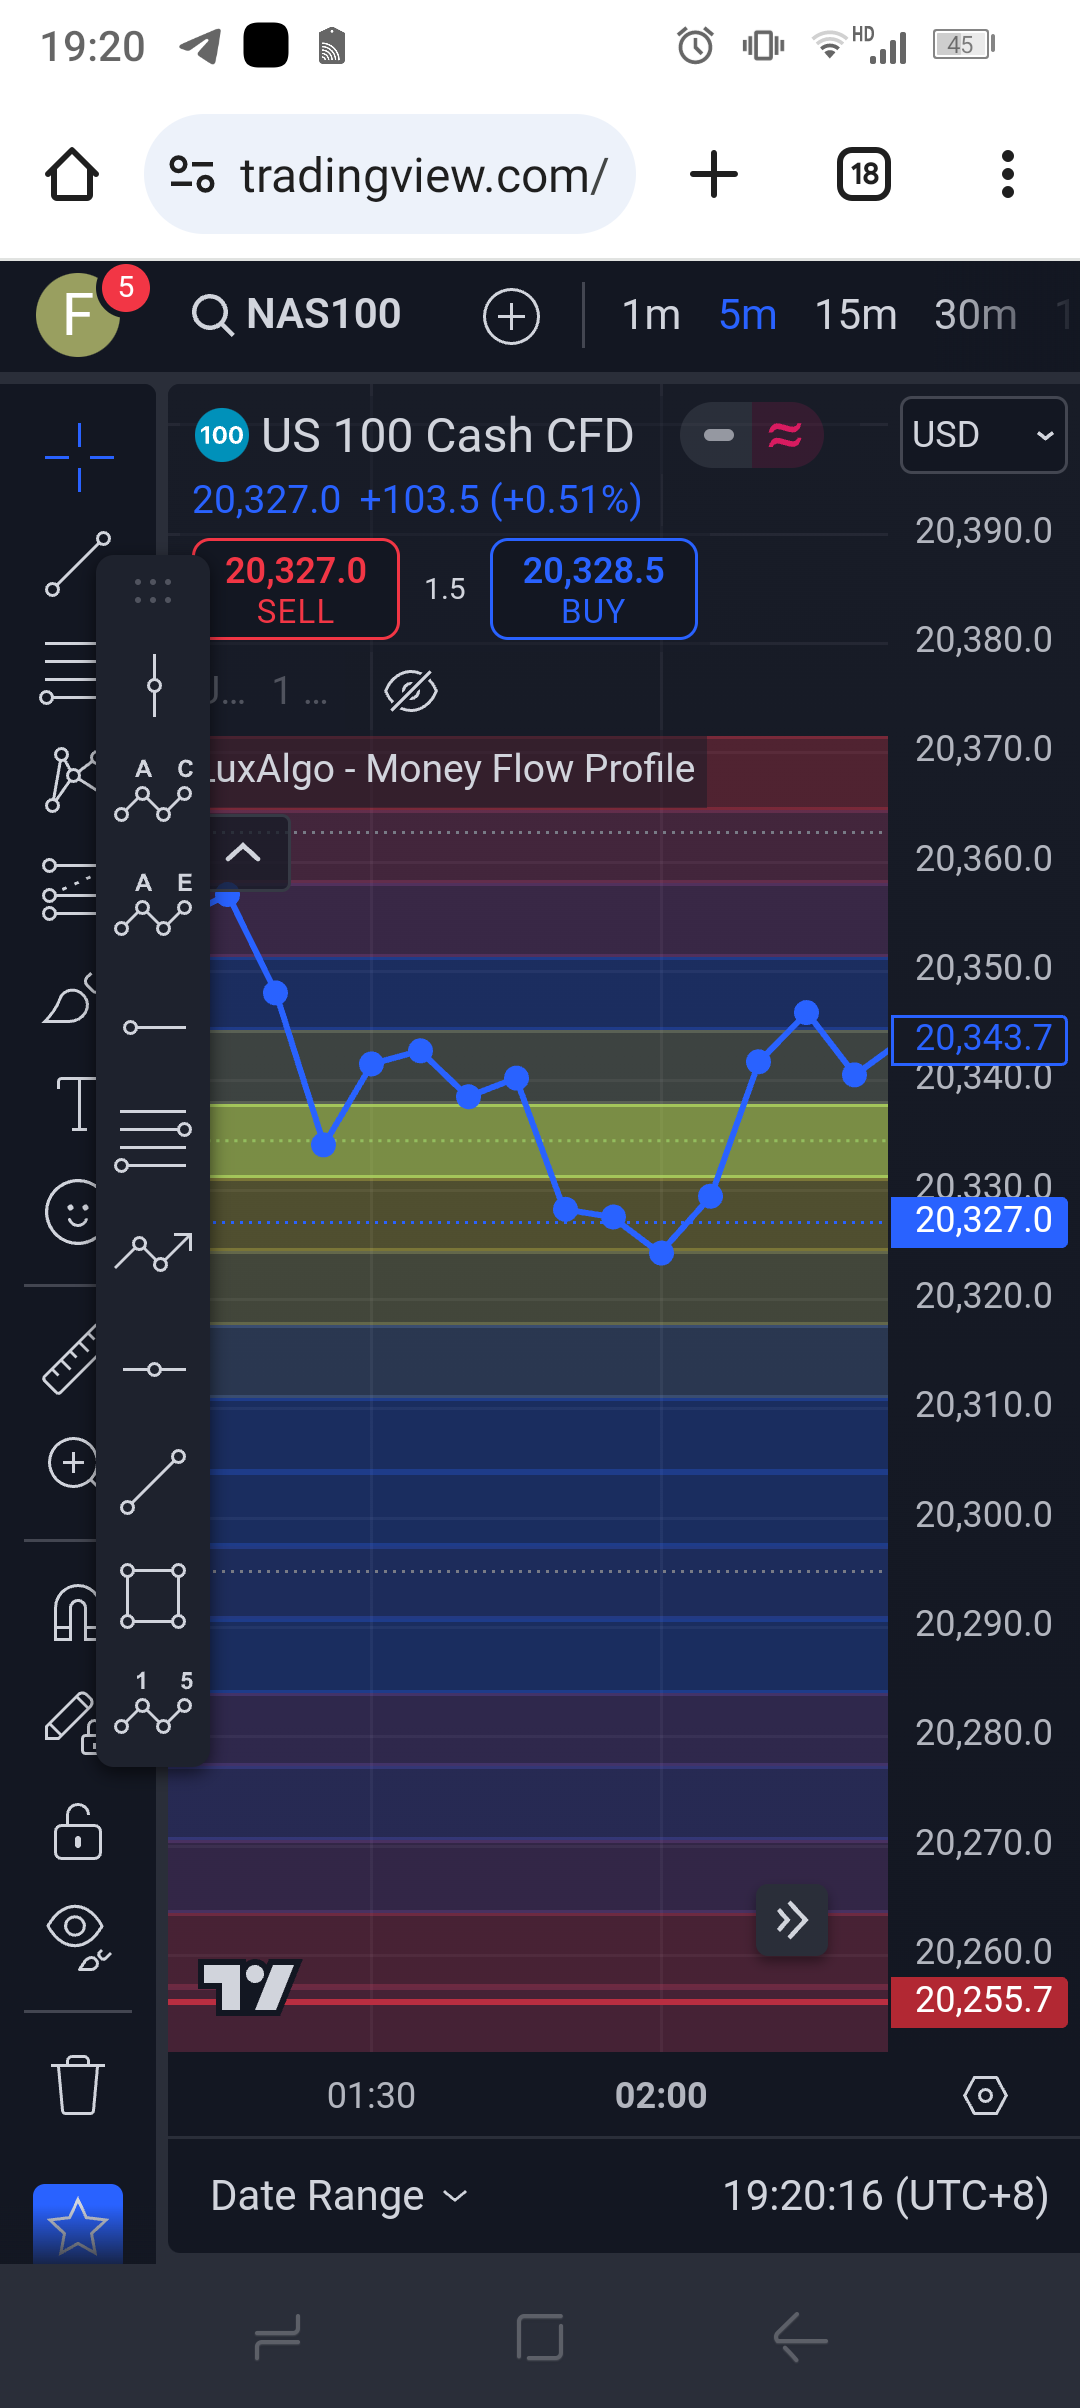1080x2408 pixels.
Task: Toggle indicator visibility eye icon
Action: 411,691
